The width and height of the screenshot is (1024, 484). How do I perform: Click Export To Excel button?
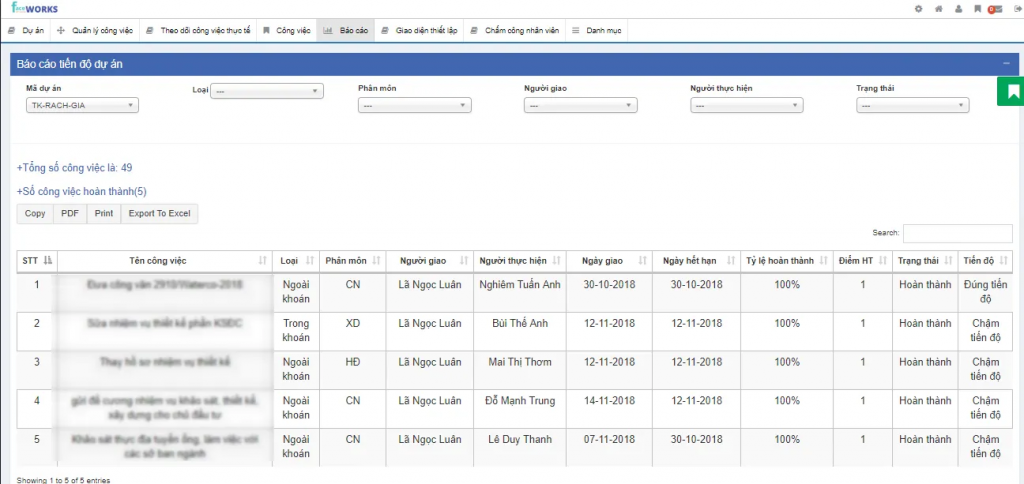point(159,214)
